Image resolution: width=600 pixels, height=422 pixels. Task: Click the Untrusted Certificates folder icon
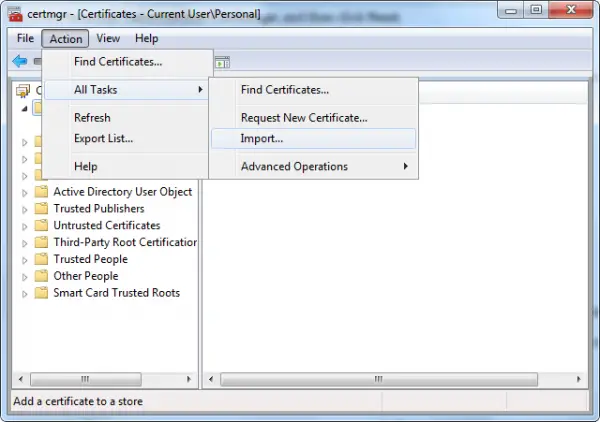pyautogui.click(x=41, y=225)
